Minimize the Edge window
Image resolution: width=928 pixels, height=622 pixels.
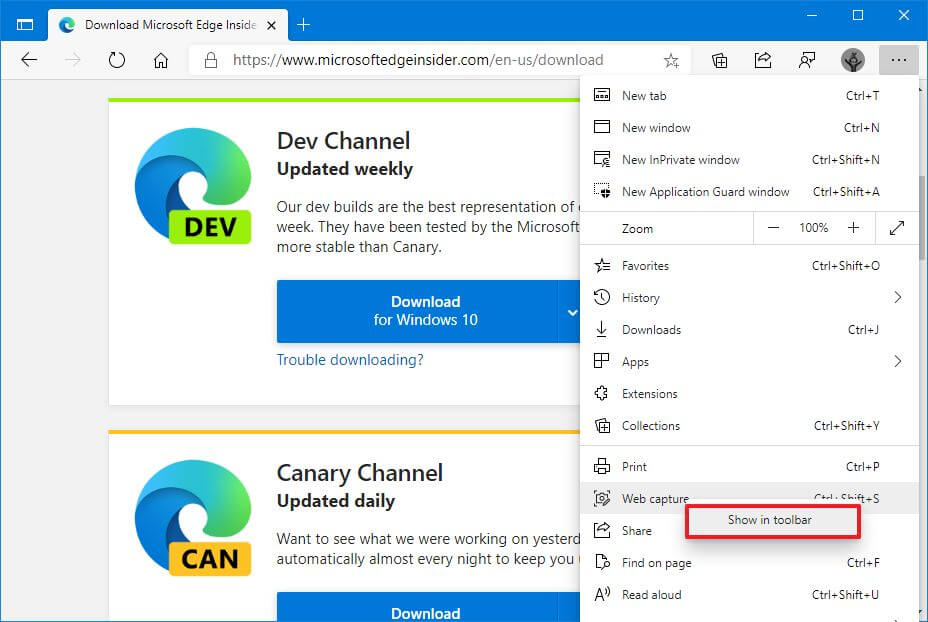[x=812, y=15]
